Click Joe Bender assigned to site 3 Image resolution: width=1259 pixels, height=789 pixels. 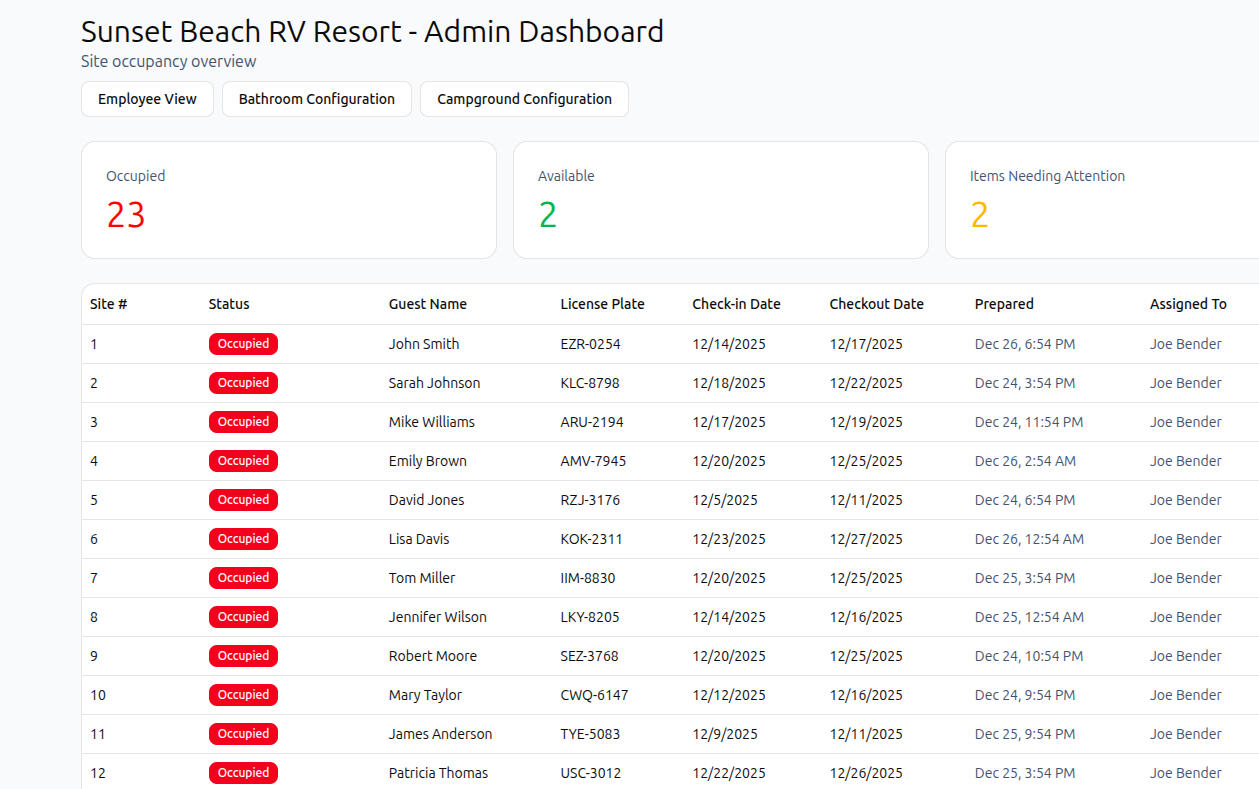(1185, 422)
